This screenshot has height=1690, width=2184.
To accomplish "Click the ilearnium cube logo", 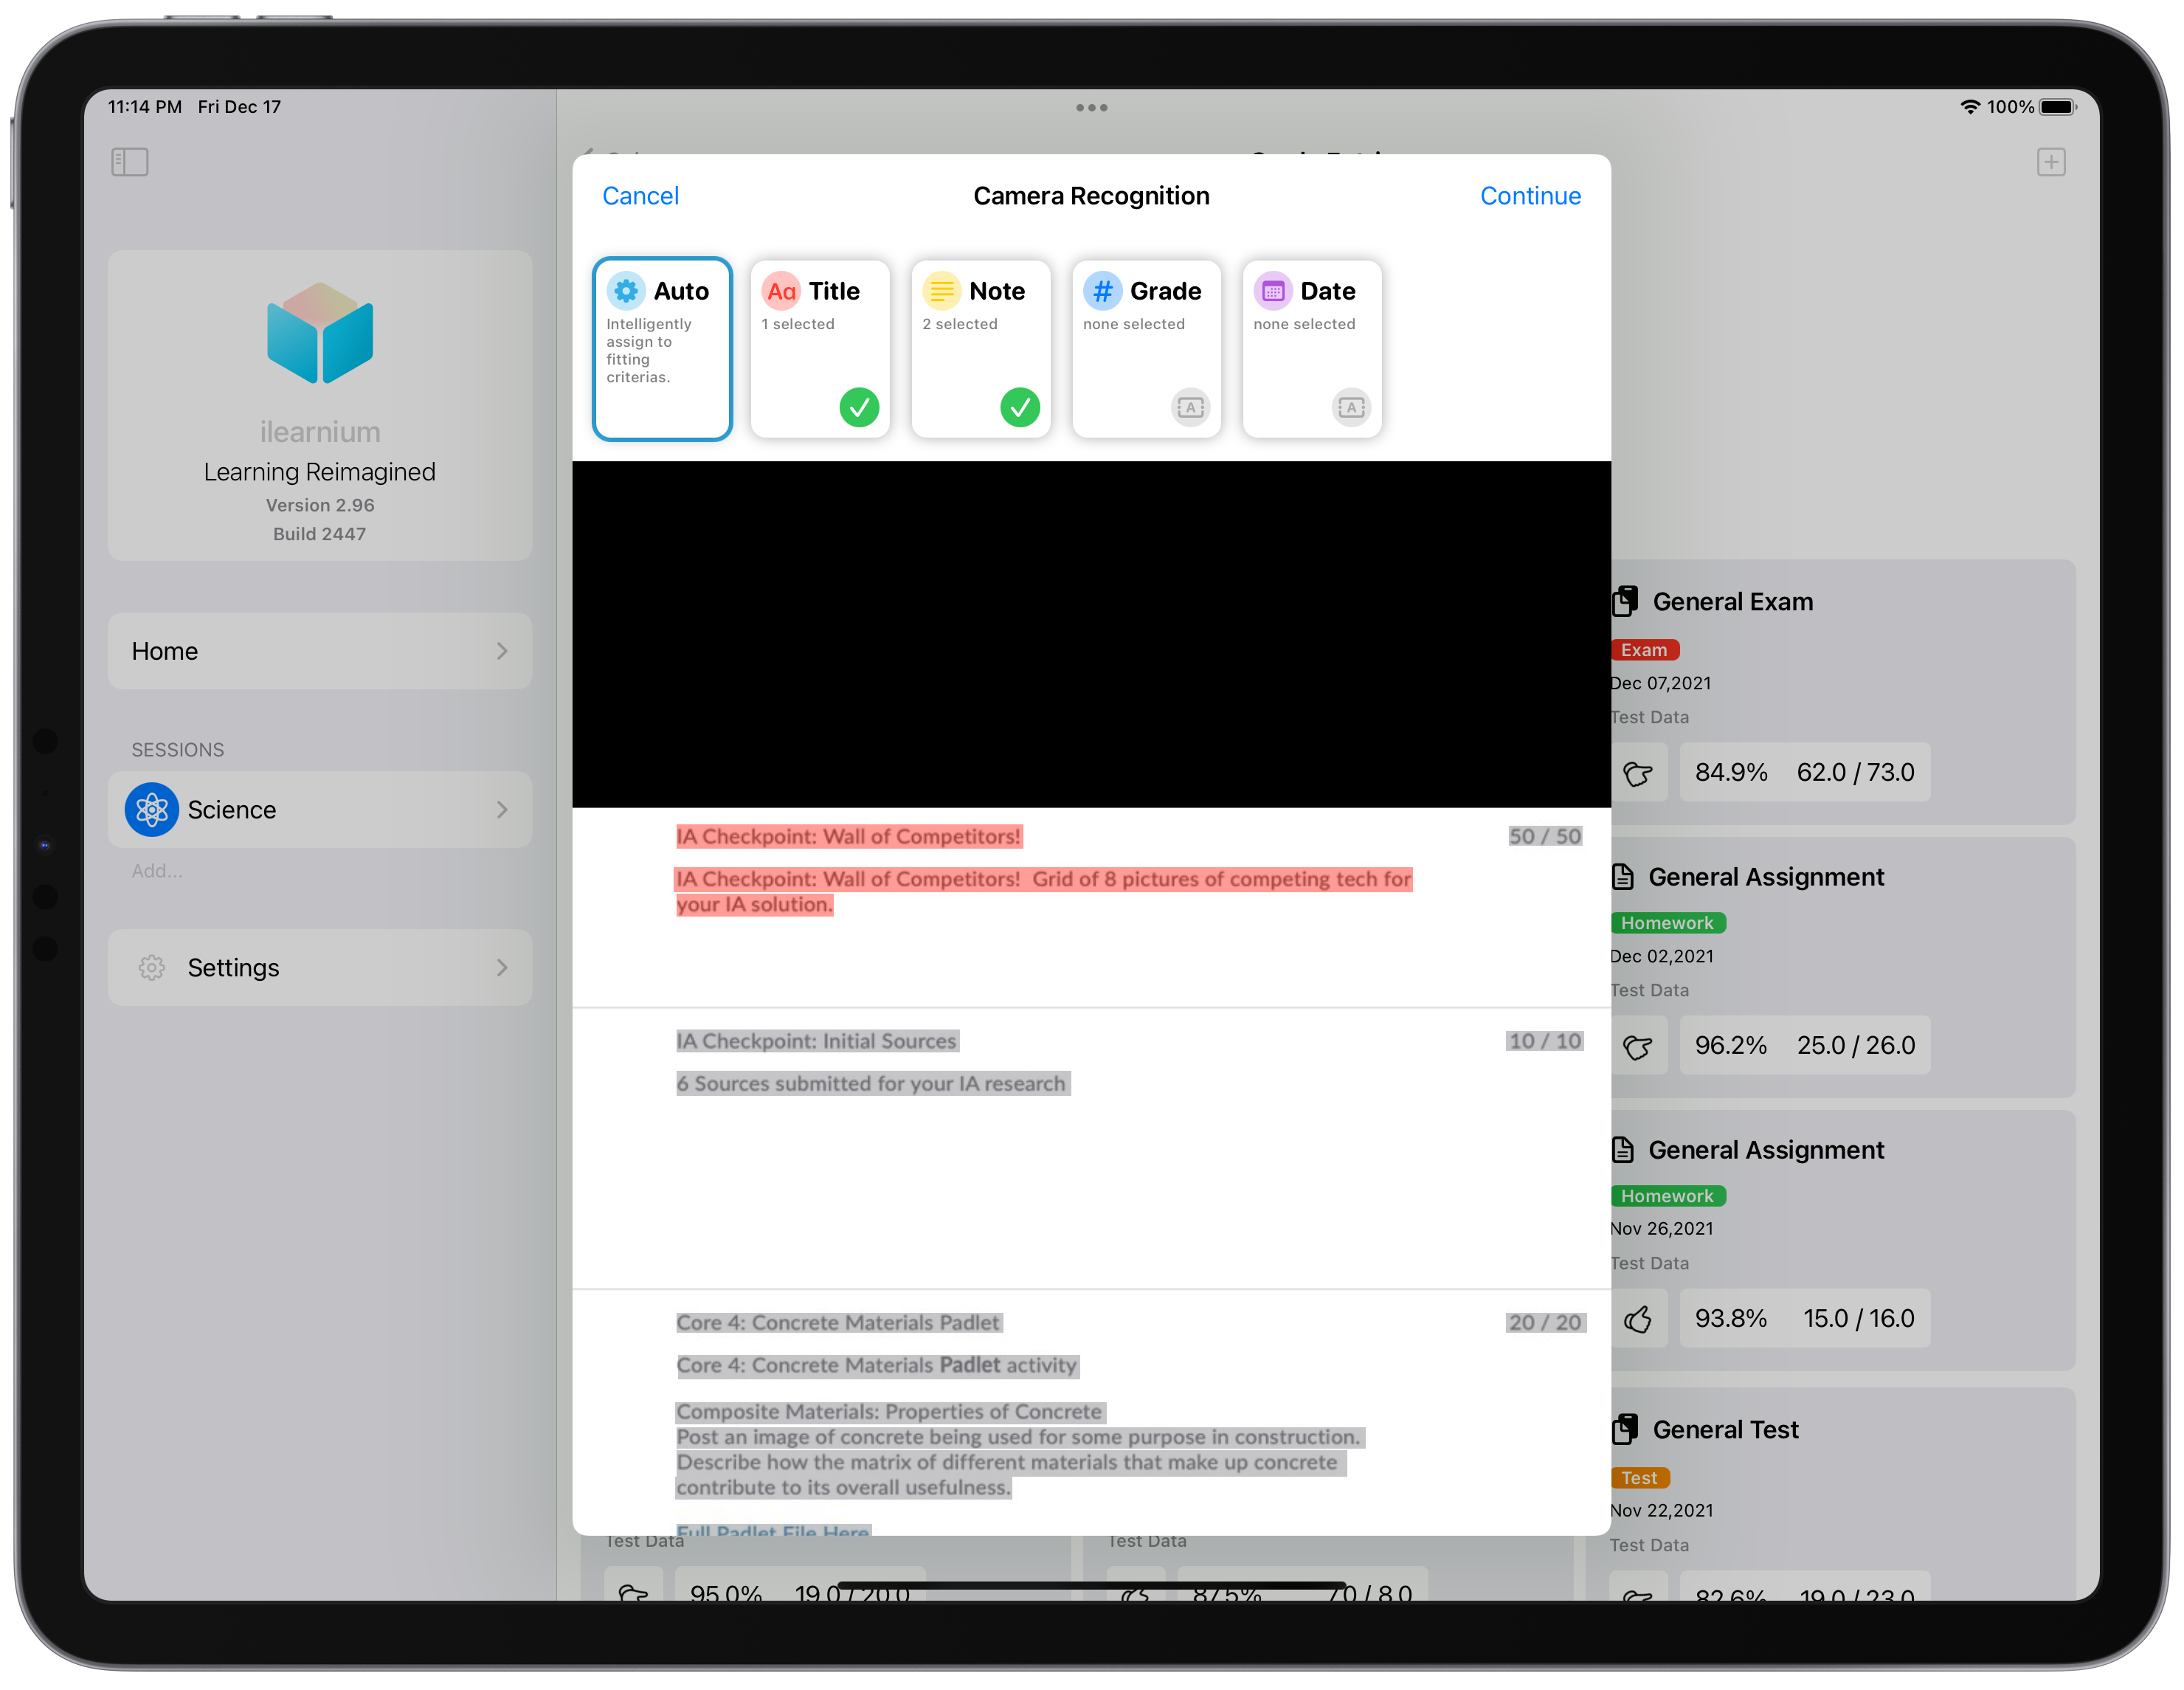I will (x=320, y=333).
